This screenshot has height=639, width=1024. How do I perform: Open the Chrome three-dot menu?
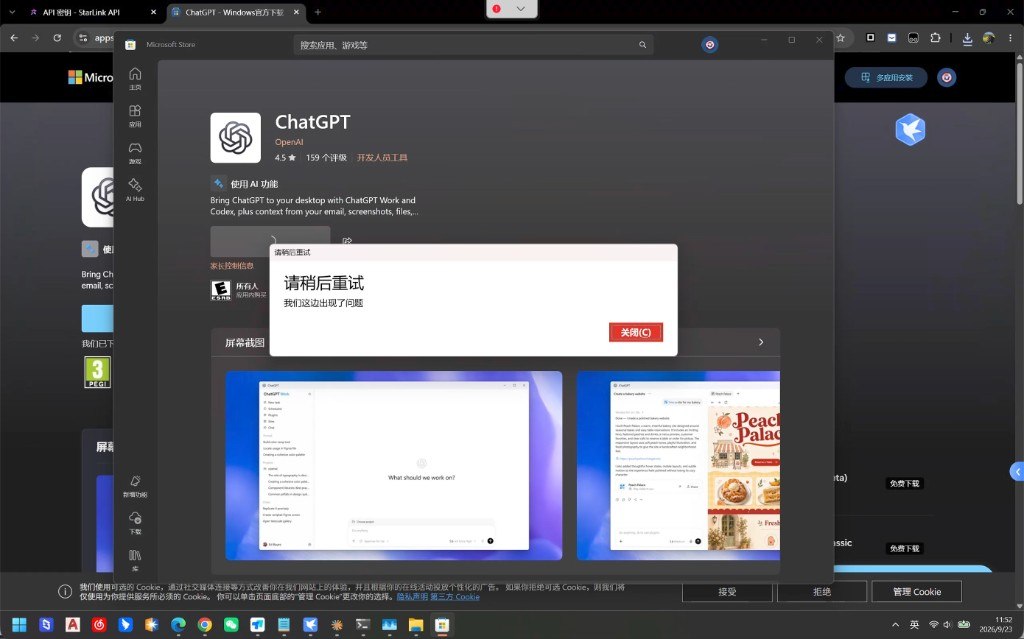[1010, 38]
